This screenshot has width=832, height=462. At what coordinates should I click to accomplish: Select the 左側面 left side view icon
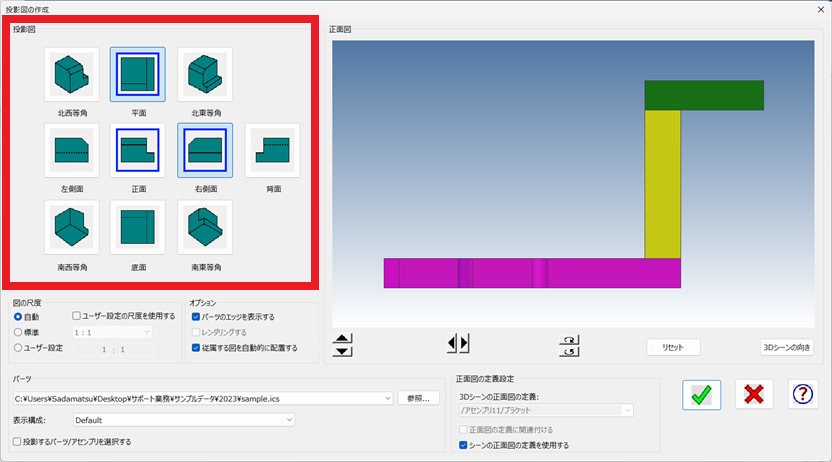point(71,151)
